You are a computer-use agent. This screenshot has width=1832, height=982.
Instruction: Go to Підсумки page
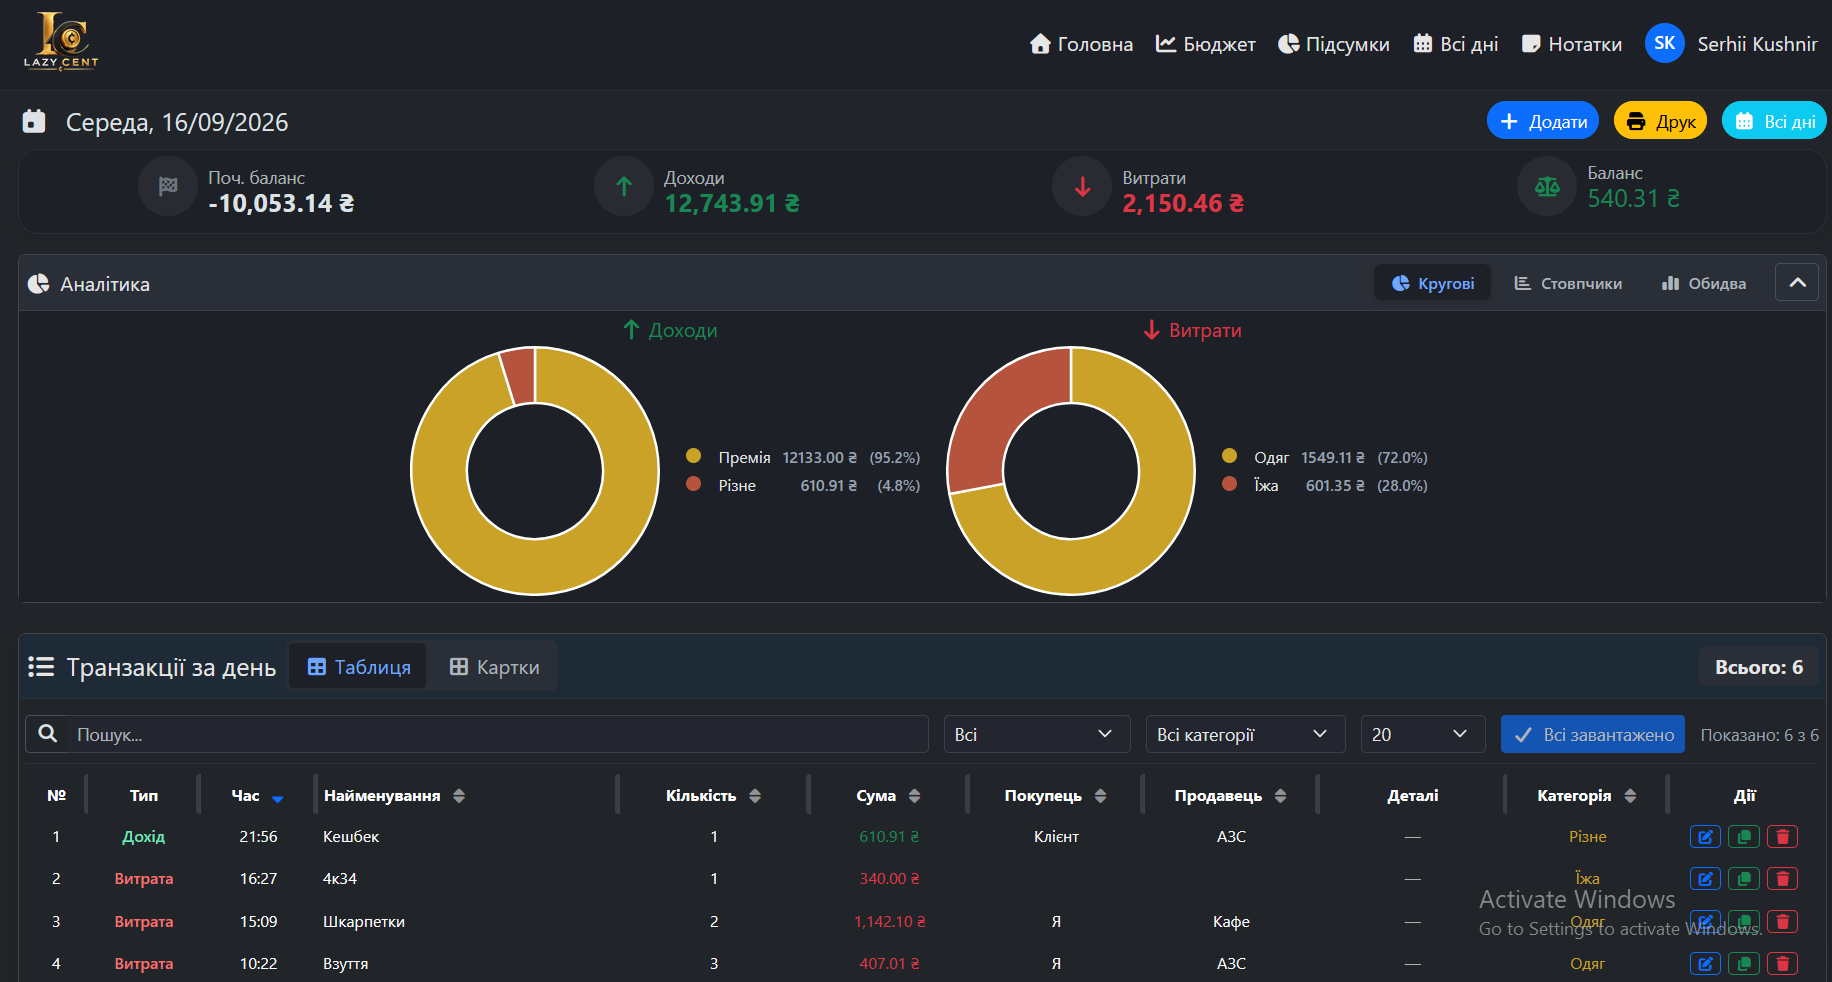pyautogui.click(x=1333, y=44)
